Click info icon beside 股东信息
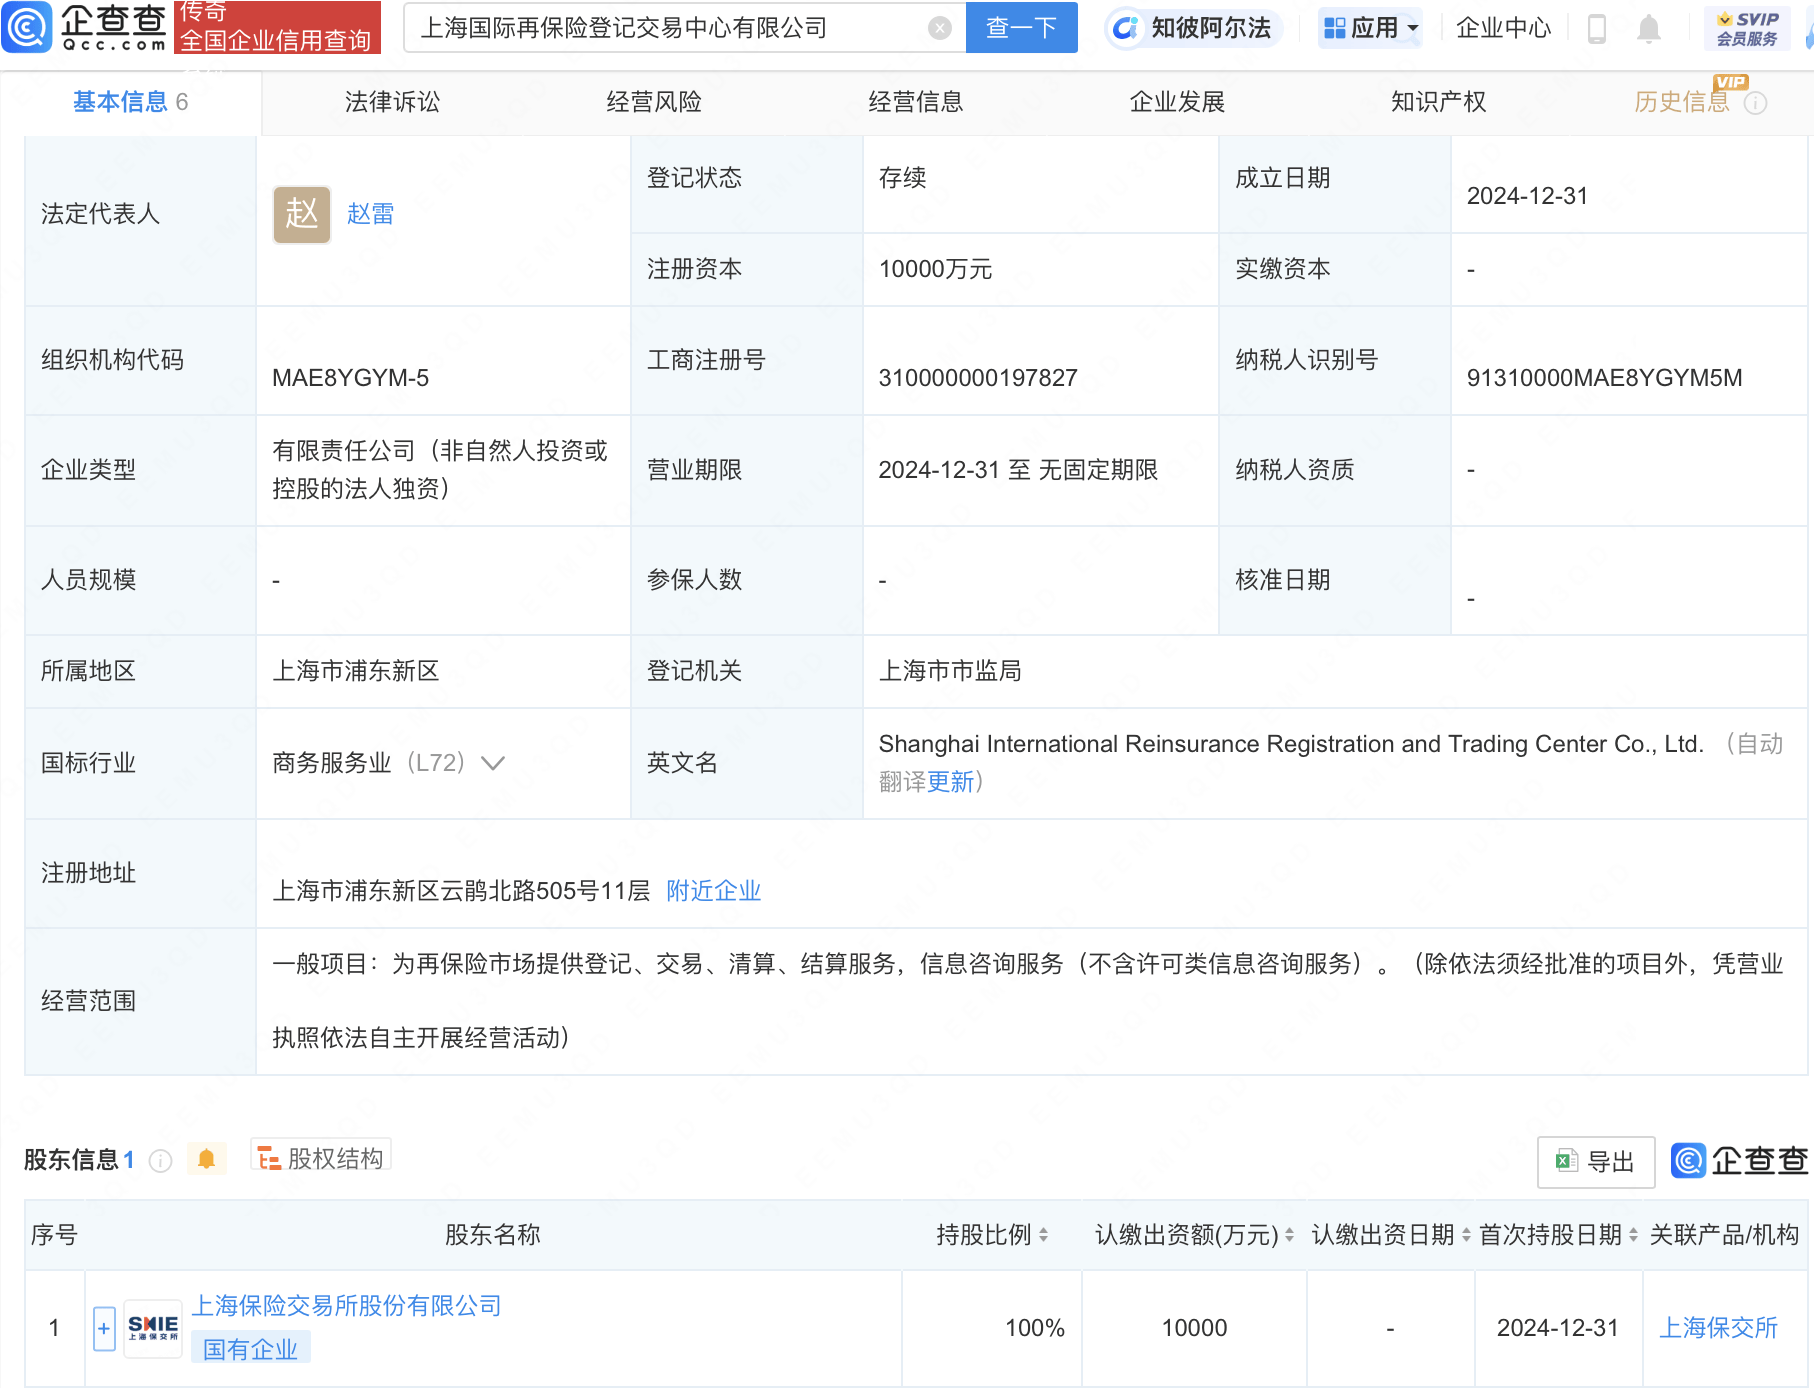Screen dimensions: 1814x1388 [x=160, y=1160]
